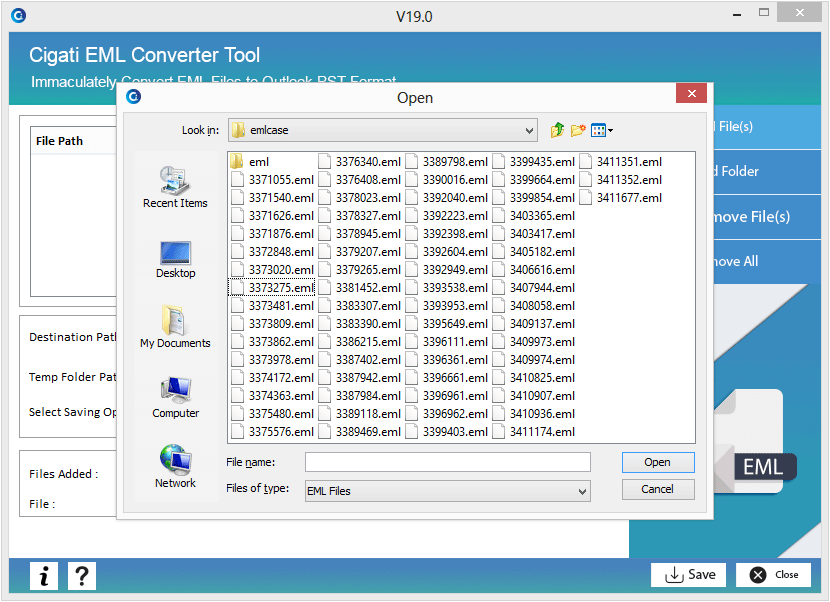Select file 3409974.eml

coord(534,360)
